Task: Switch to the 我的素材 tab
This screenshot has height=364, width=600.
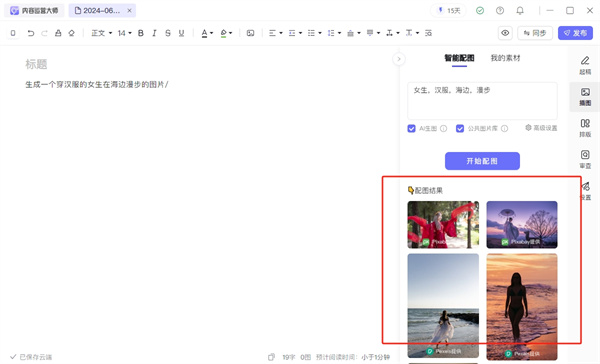Action: coord(505,58)
